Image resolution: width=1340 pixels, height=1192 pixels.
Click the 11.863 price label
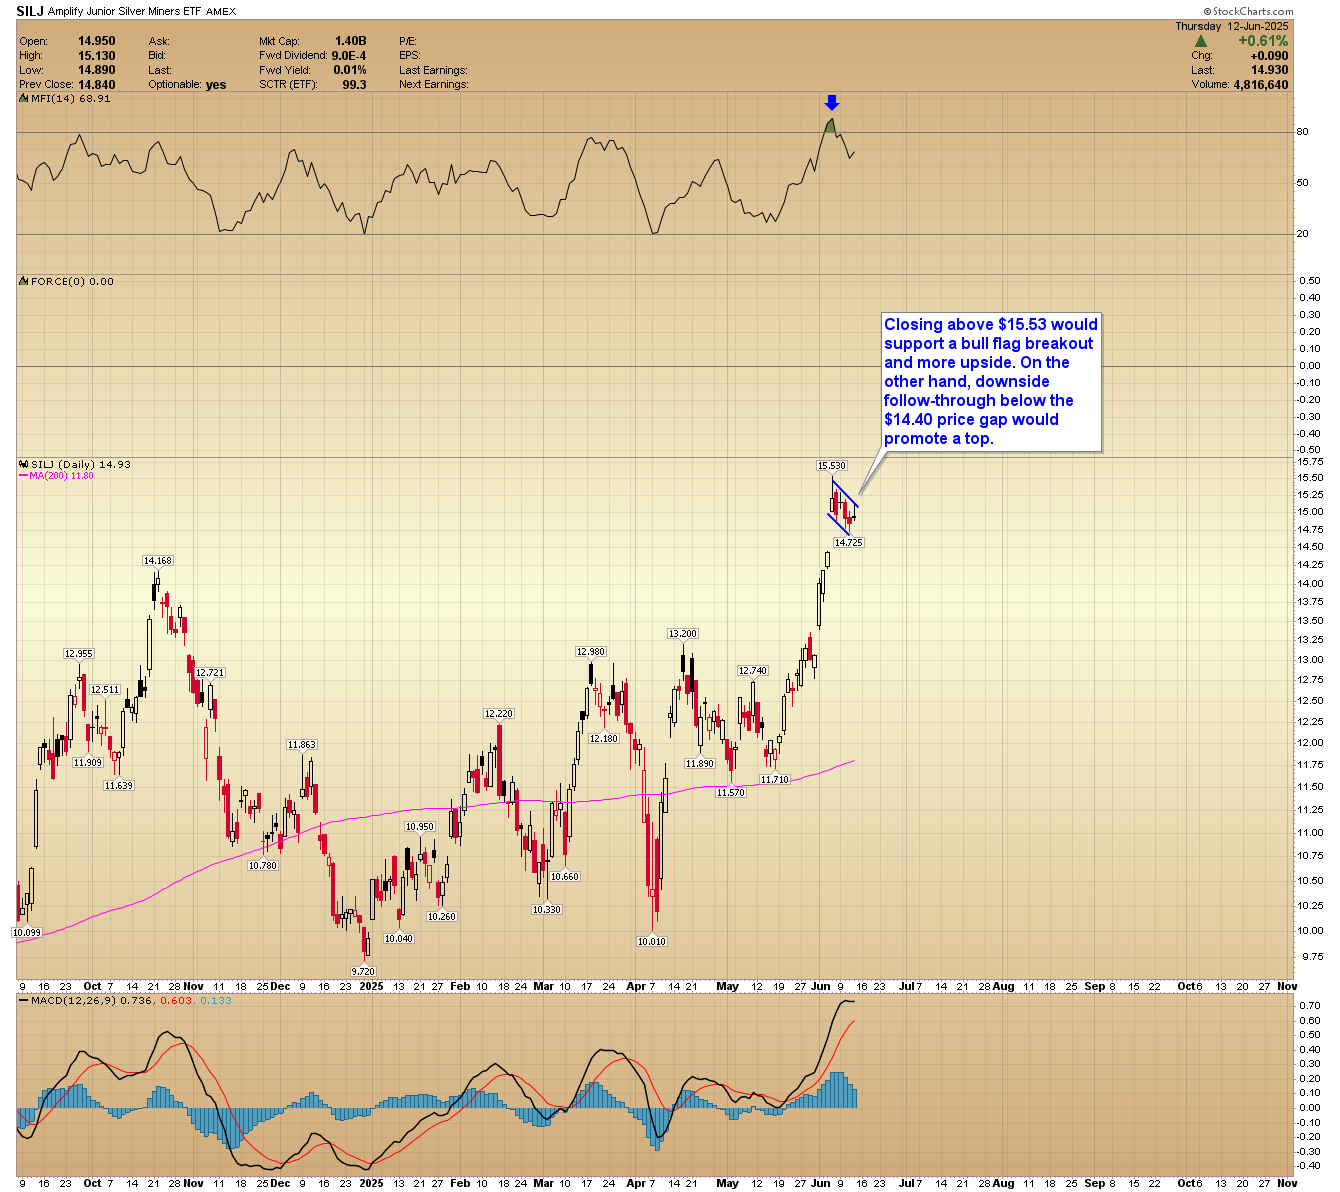(302, 745)
